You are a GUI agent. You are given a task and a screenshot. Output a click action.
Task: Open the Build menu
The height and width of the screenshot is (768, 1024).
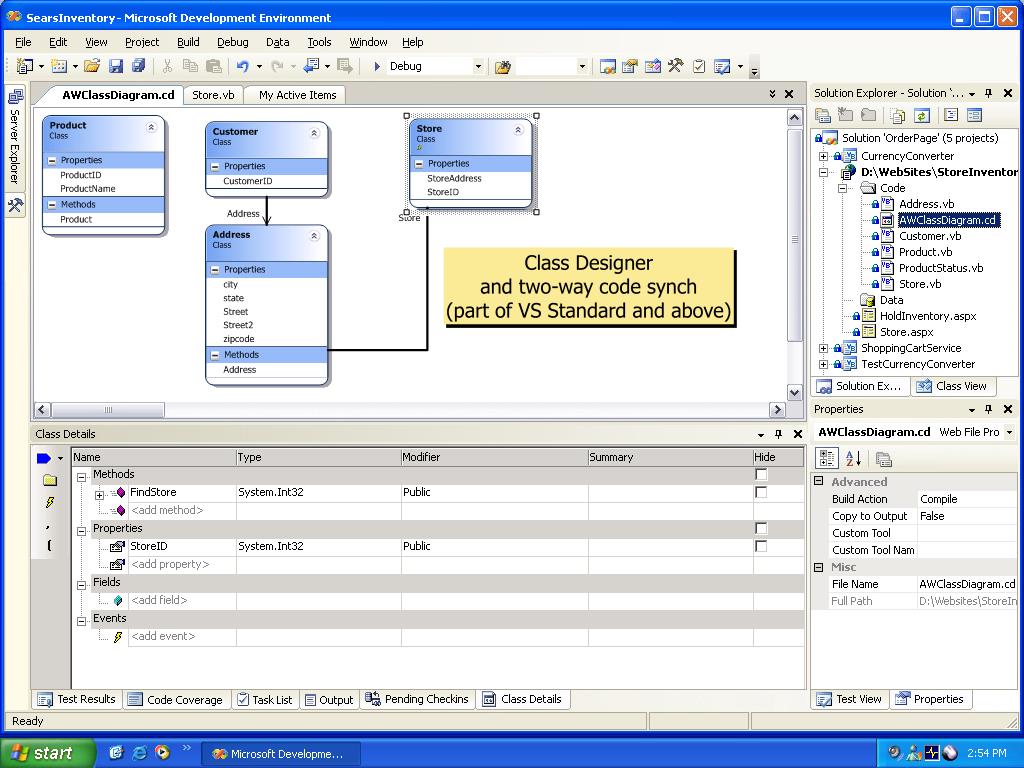click(x=188, y=42)
